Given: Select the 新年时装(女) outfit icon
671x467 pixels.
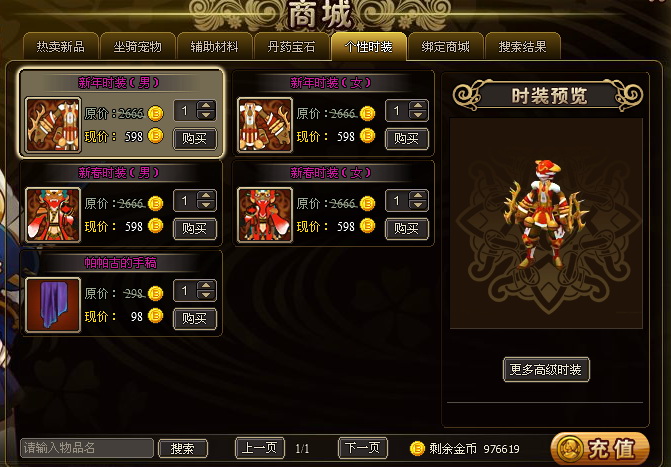Looking at the screenshot, I should pyautogui.click(x=265, y=125).
